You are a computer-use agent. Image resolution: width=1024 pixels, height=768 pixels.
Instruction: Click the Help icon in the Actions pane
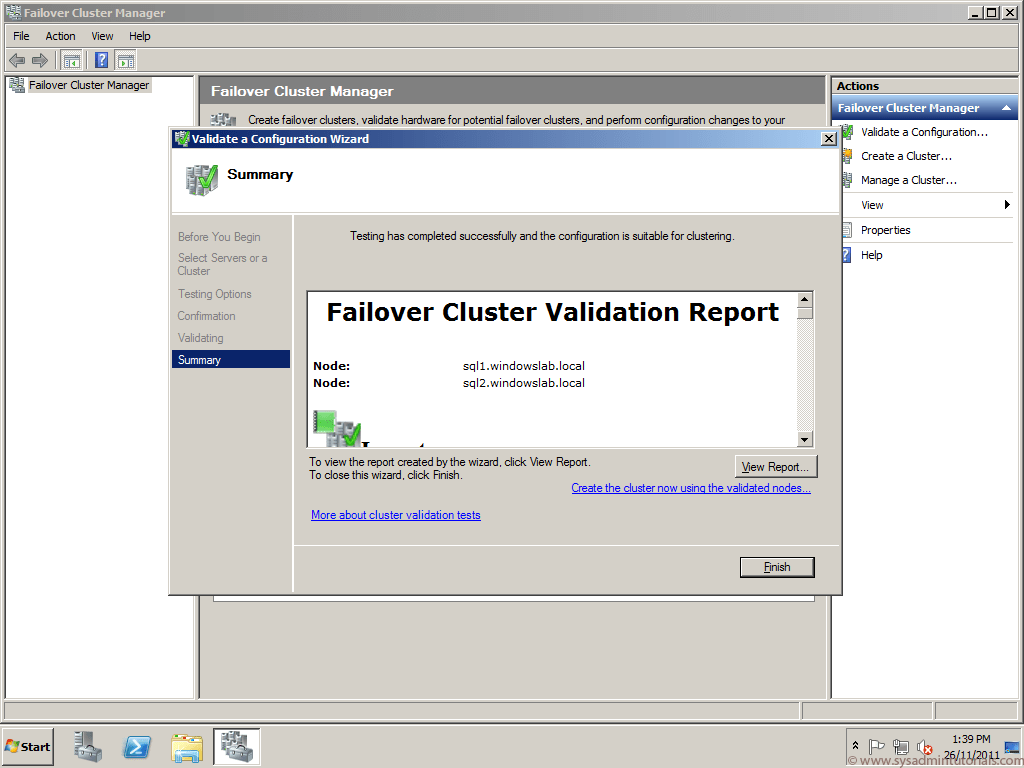[x=871, y=255]
